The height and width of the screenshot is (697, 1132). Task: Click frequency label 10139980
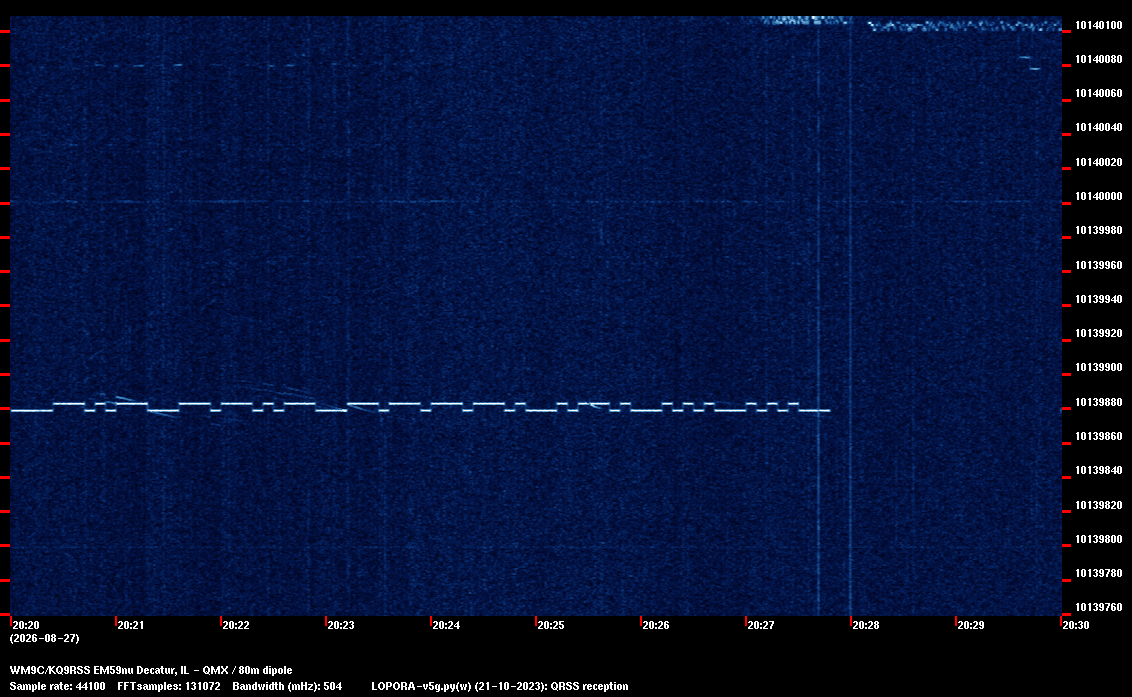point(1099,230)
